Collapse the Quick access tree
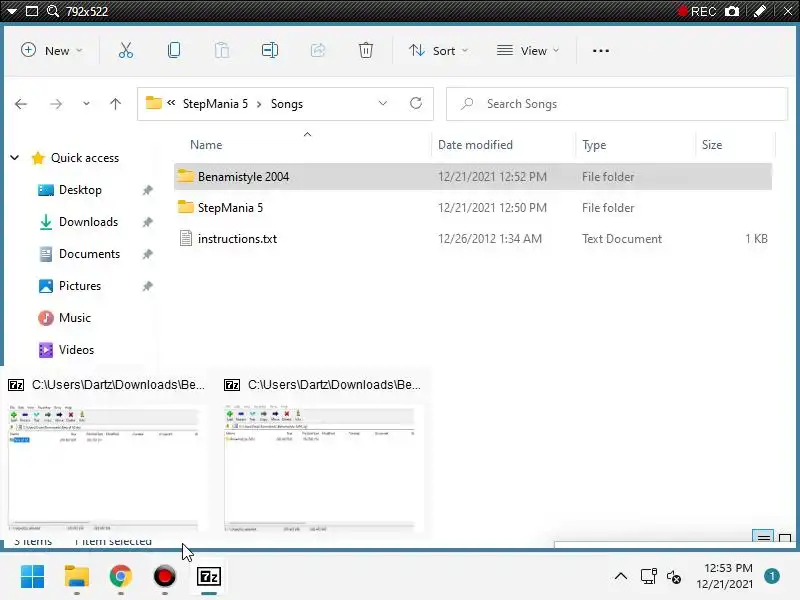The image size is (800, 600). (15, 158)
